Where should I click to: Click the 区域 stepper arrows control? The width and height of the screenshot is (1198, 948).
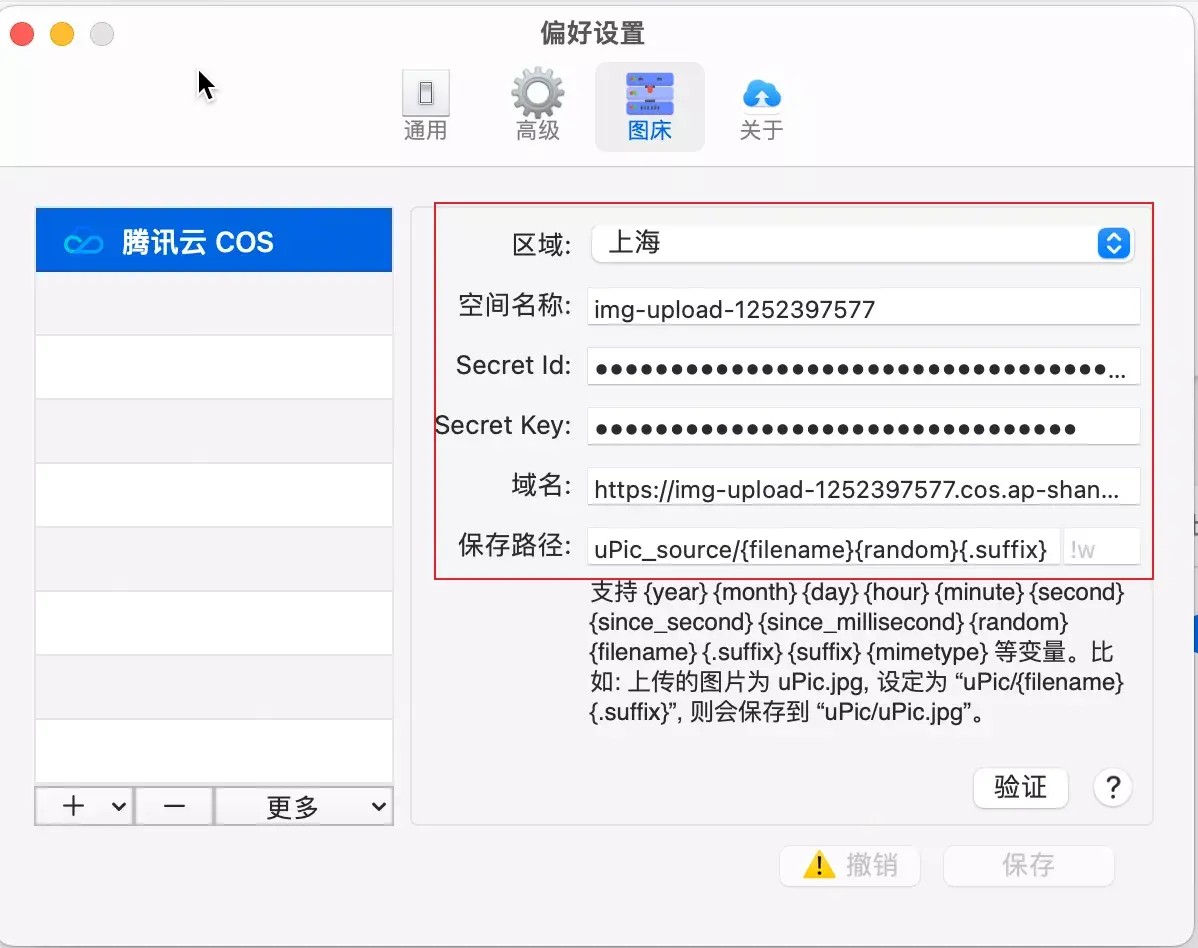point(1113,243)
